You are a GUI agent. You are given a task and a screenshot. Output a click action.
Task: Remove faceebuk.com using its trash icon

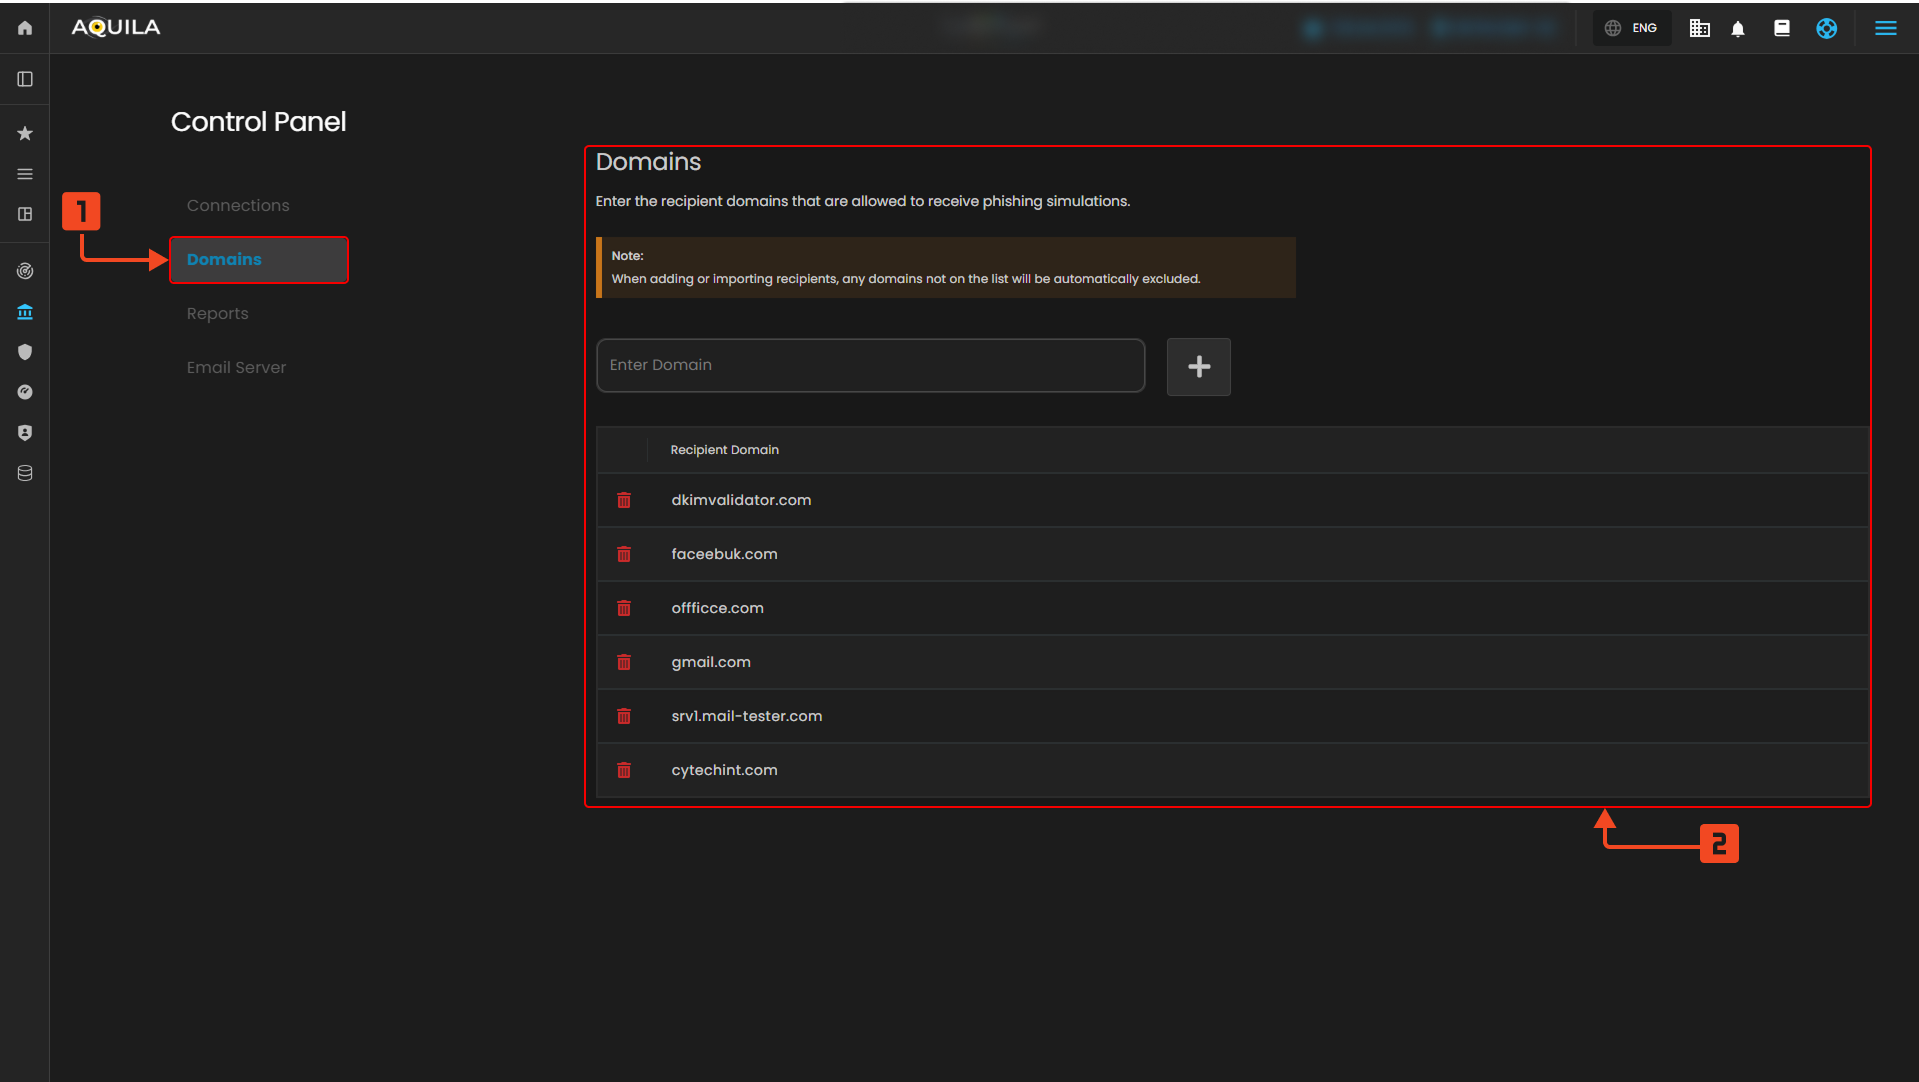[x=624, y=554]
